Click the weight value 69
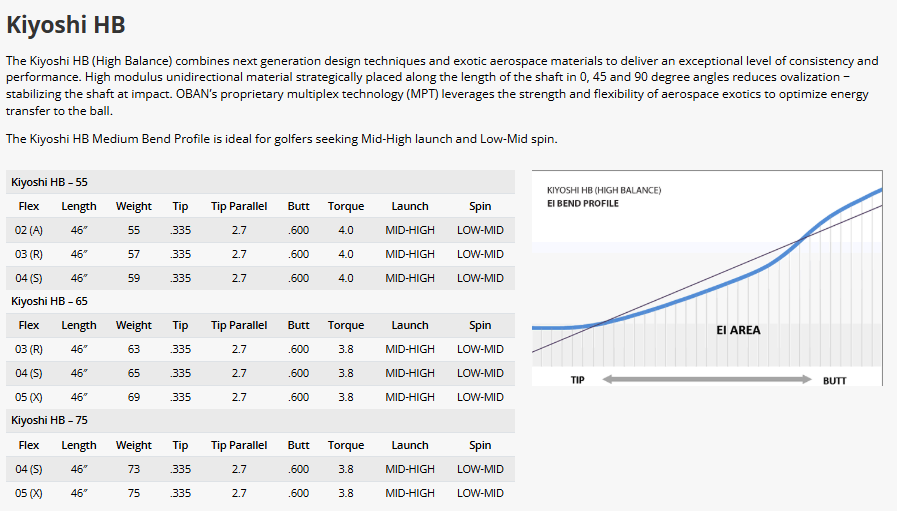Image resolution: width=897 pixels, height=511 pixels. [133, 397]
